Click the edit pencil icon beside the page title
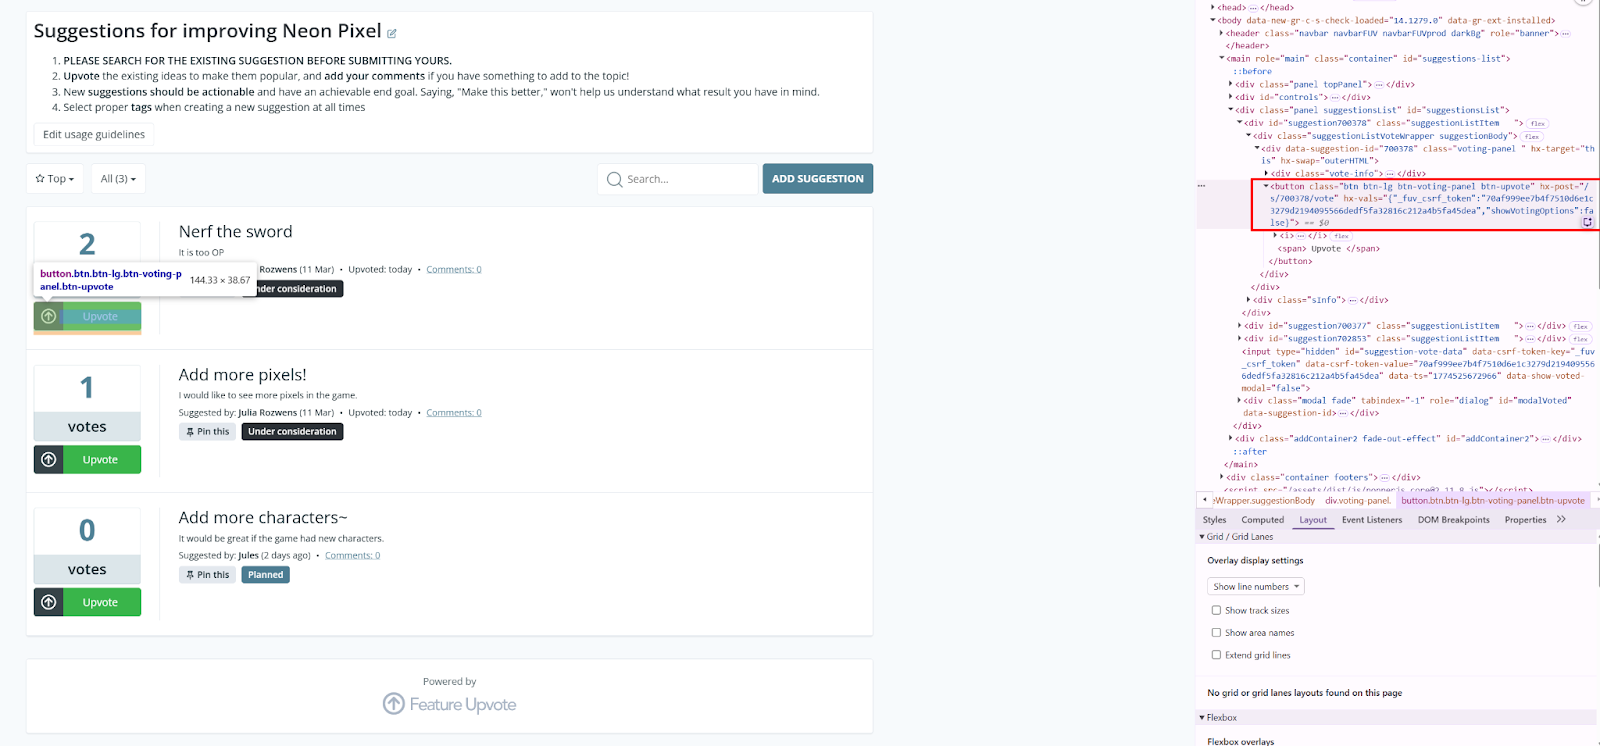This screenshot has height=746, width=1600. [392, 34]
